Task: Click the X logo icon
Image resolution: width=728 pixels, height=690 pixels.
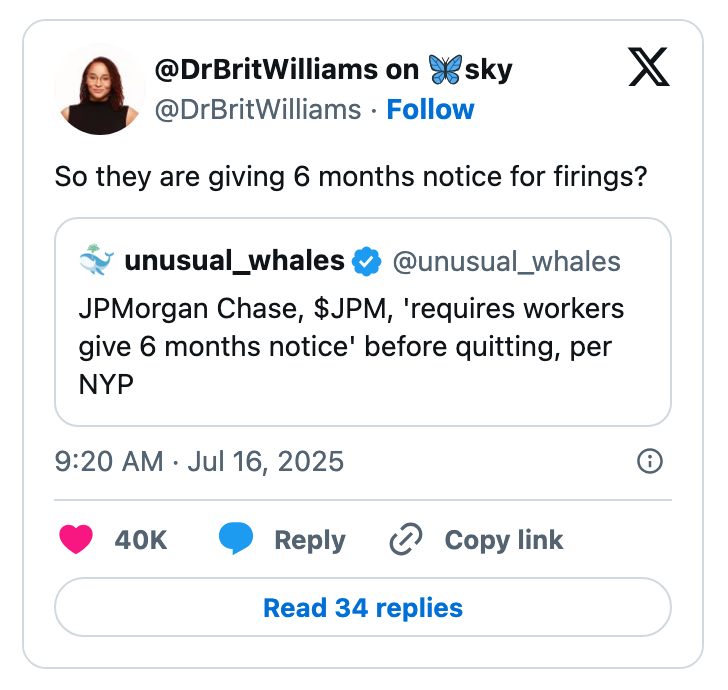Action: pyautogui.click(x=648, y=68)
